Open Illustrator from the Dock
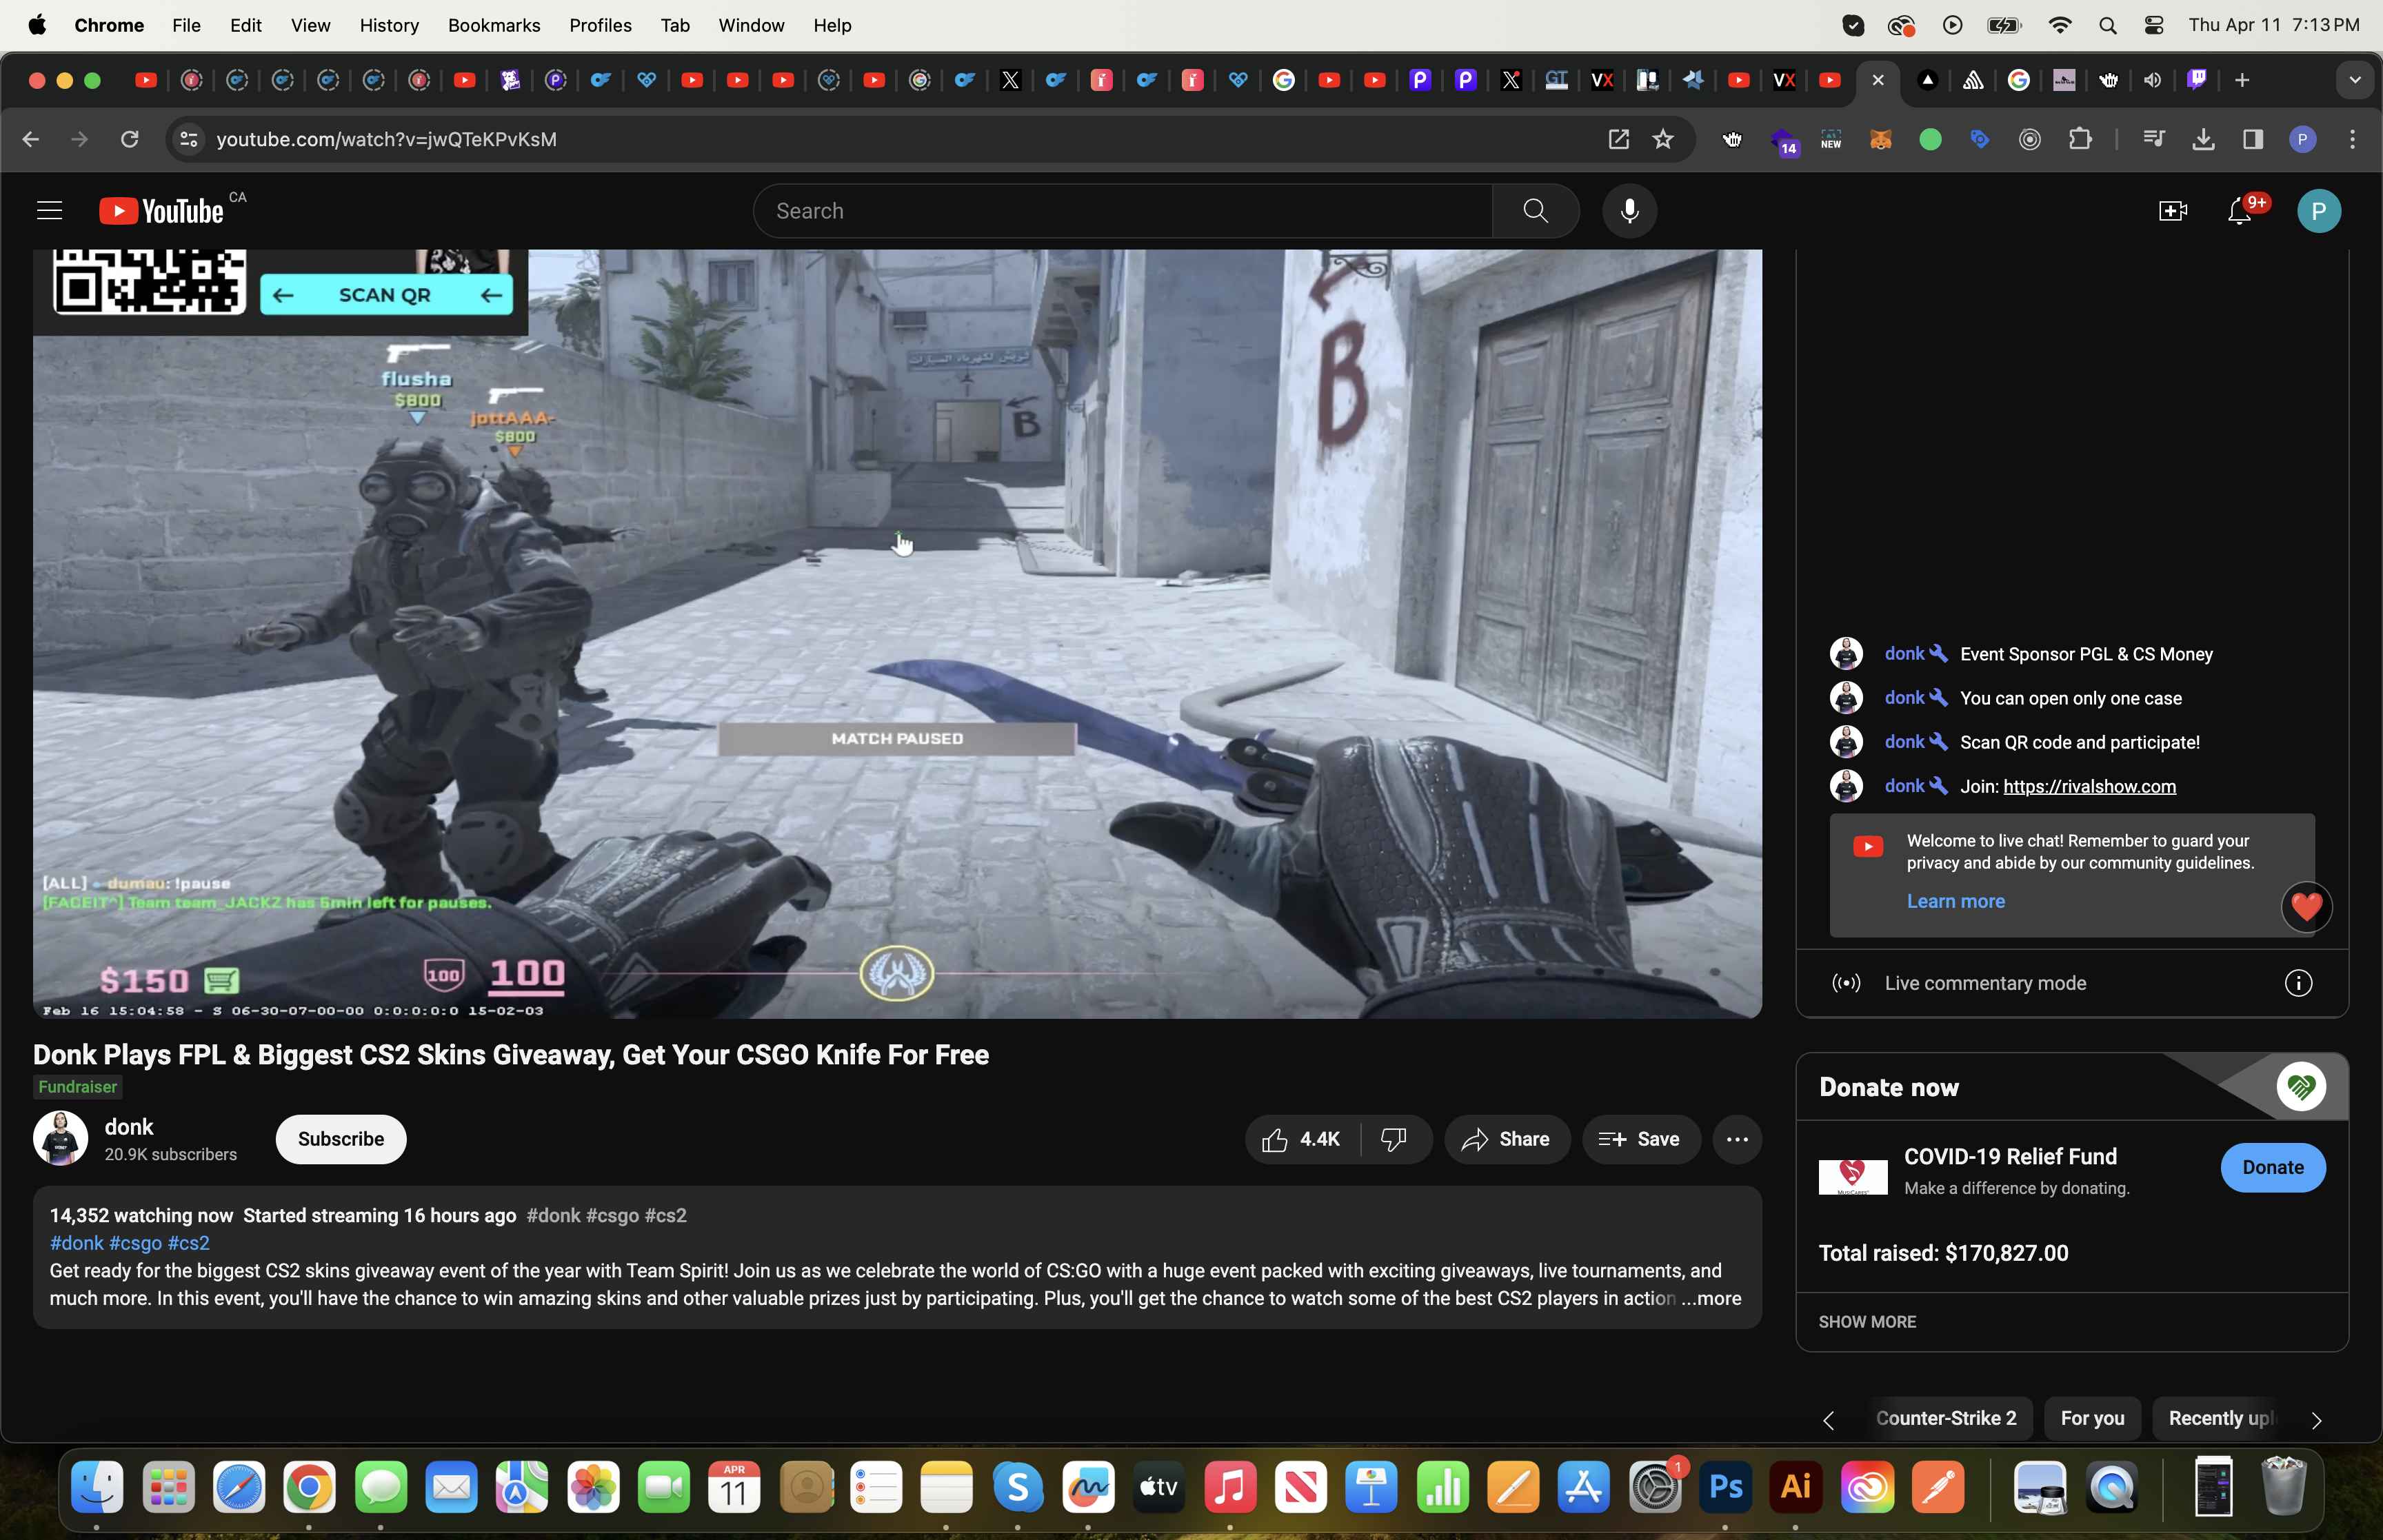 pos(1796,1487)
